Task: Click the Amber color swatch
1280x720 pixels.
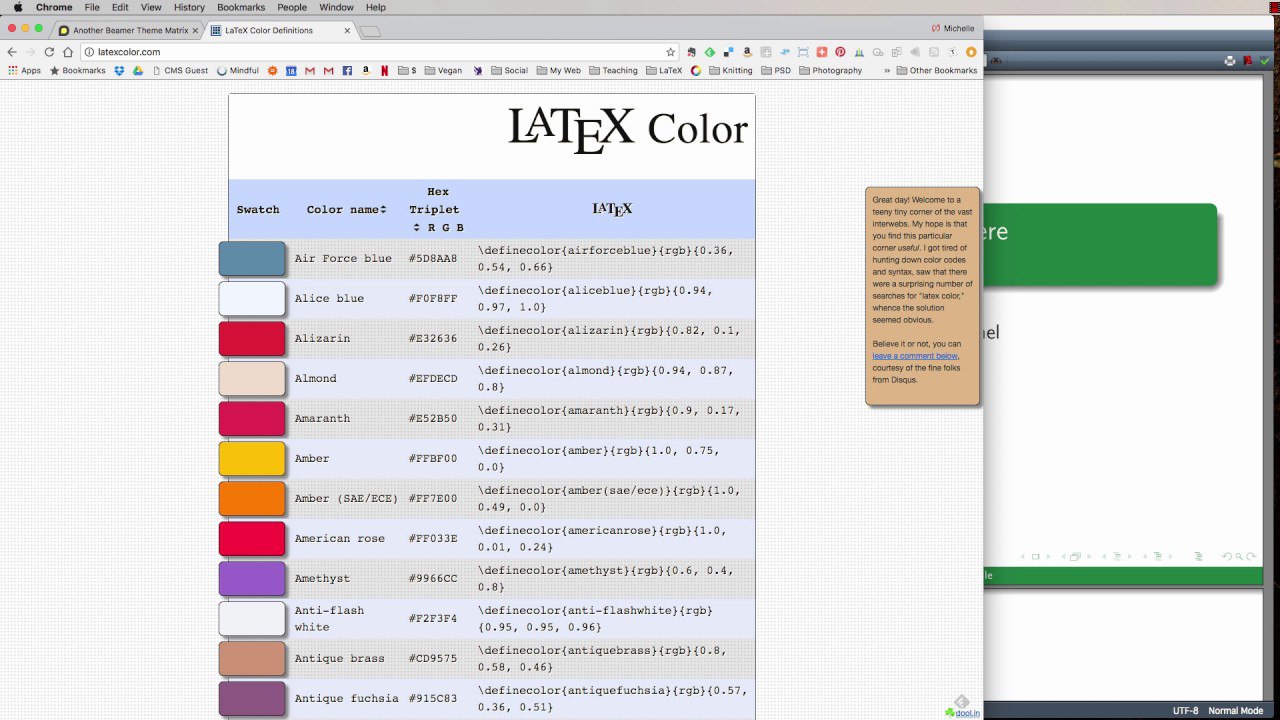Action: coord(252,459)
